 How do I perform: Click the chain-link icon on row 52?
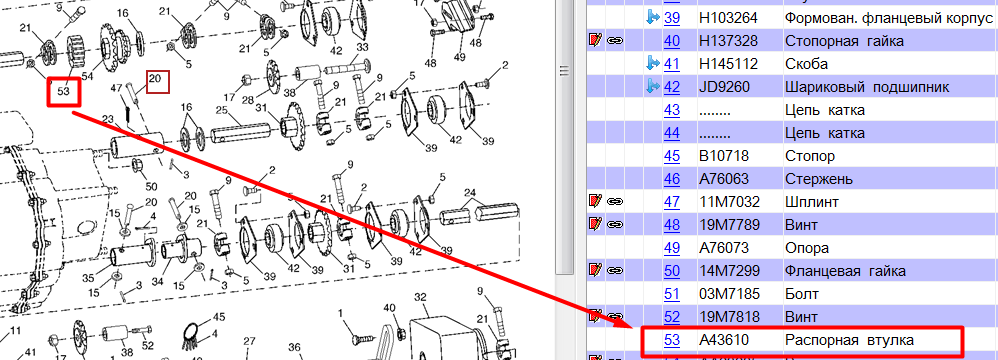[615, 316]
